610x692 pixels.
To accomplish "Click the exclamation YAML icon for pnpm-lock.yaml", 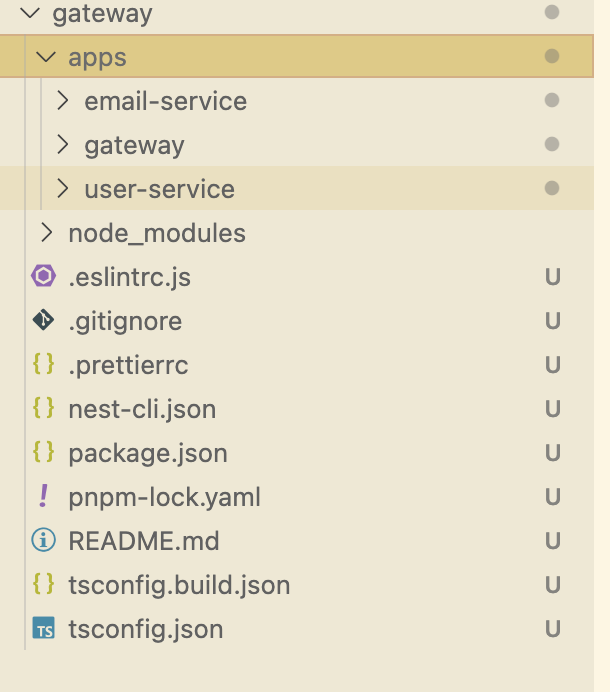I will [x=43, y=496].
